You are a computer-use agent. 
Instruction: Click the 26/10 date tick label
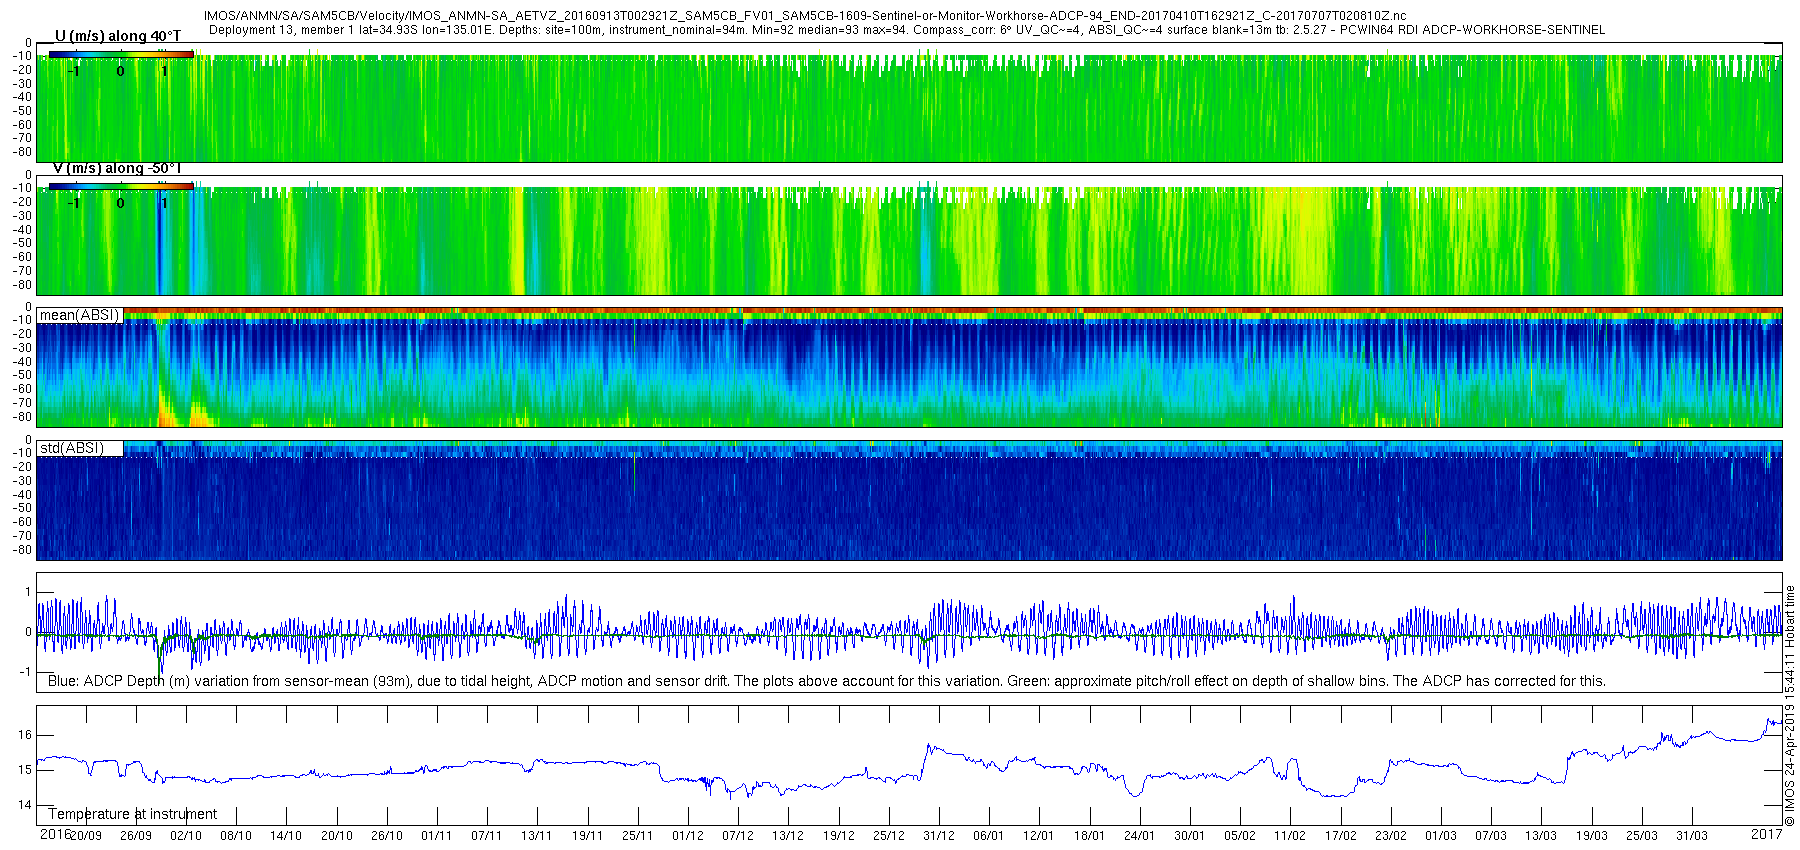tap(387, 836)
